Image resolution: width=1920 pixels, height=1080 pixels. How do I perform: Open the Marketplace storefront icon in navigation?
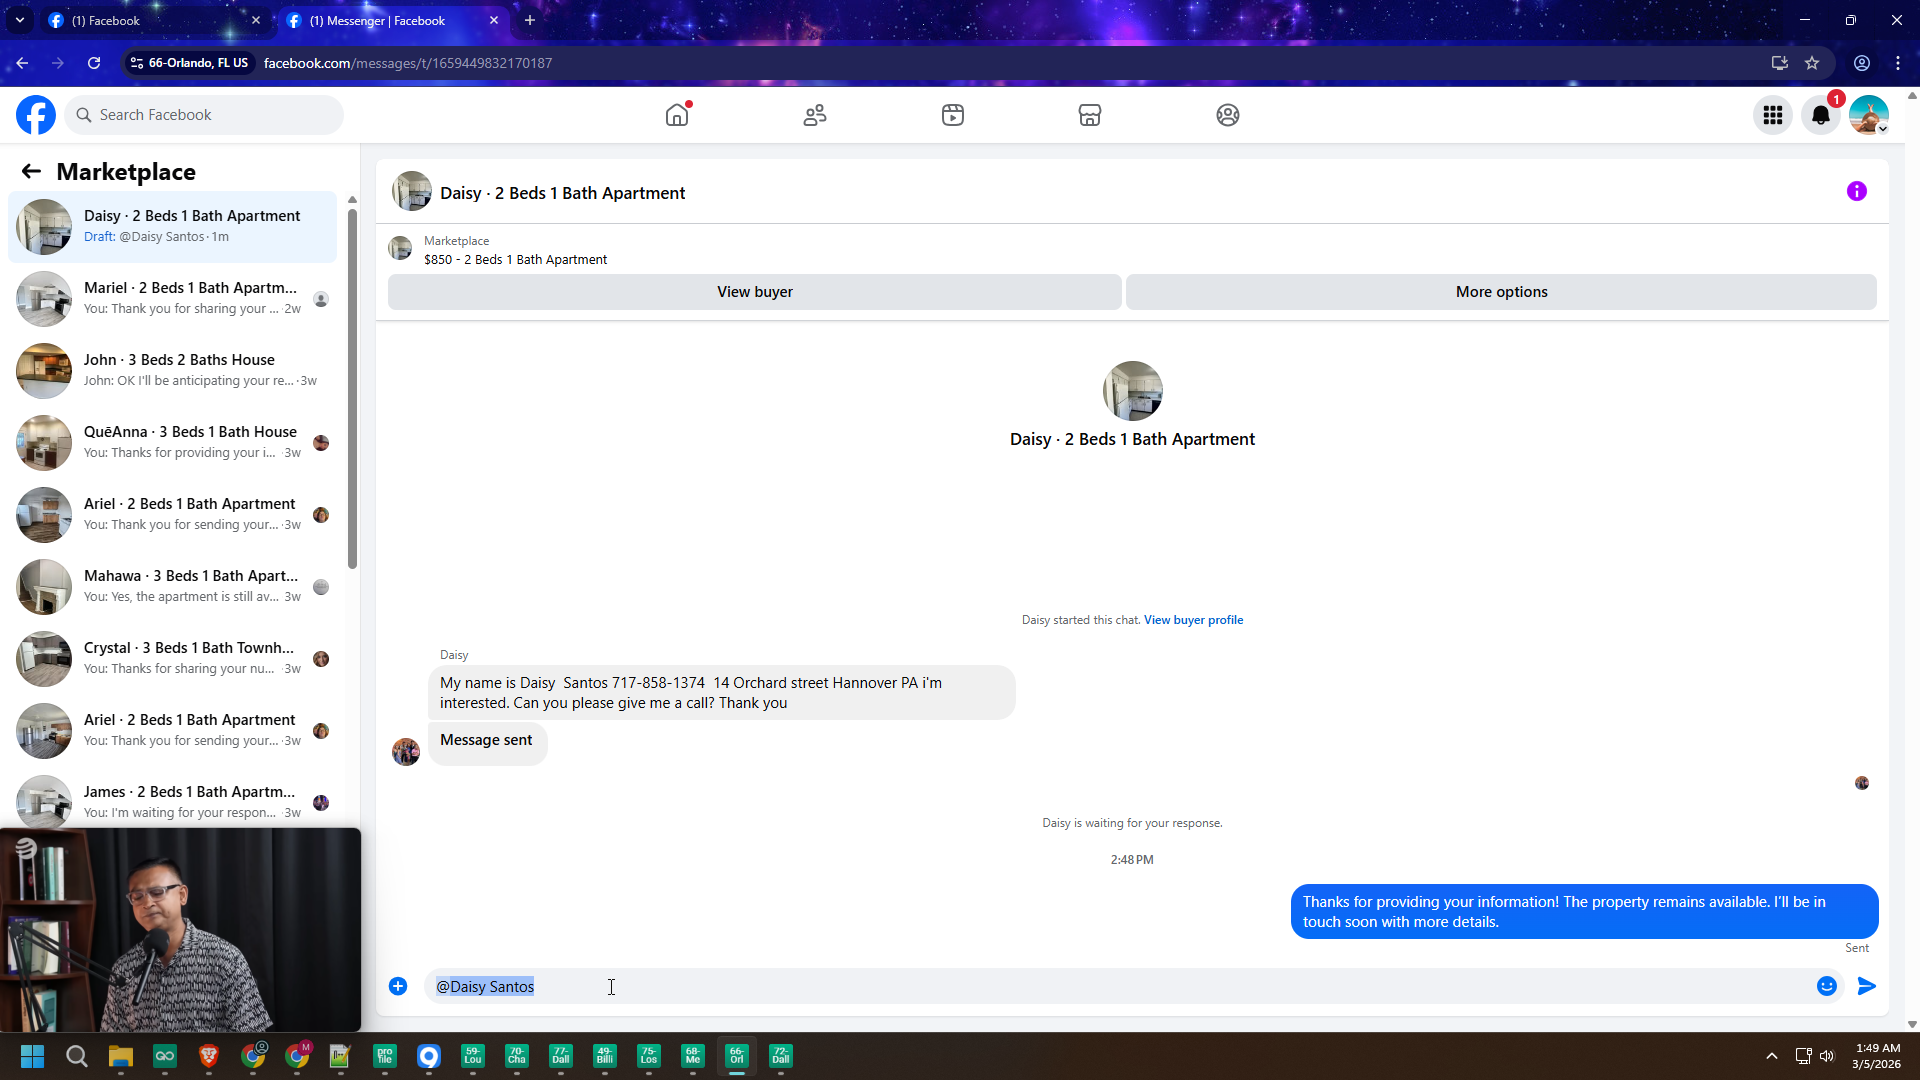pyautogui.click(x=1090, y=115)
